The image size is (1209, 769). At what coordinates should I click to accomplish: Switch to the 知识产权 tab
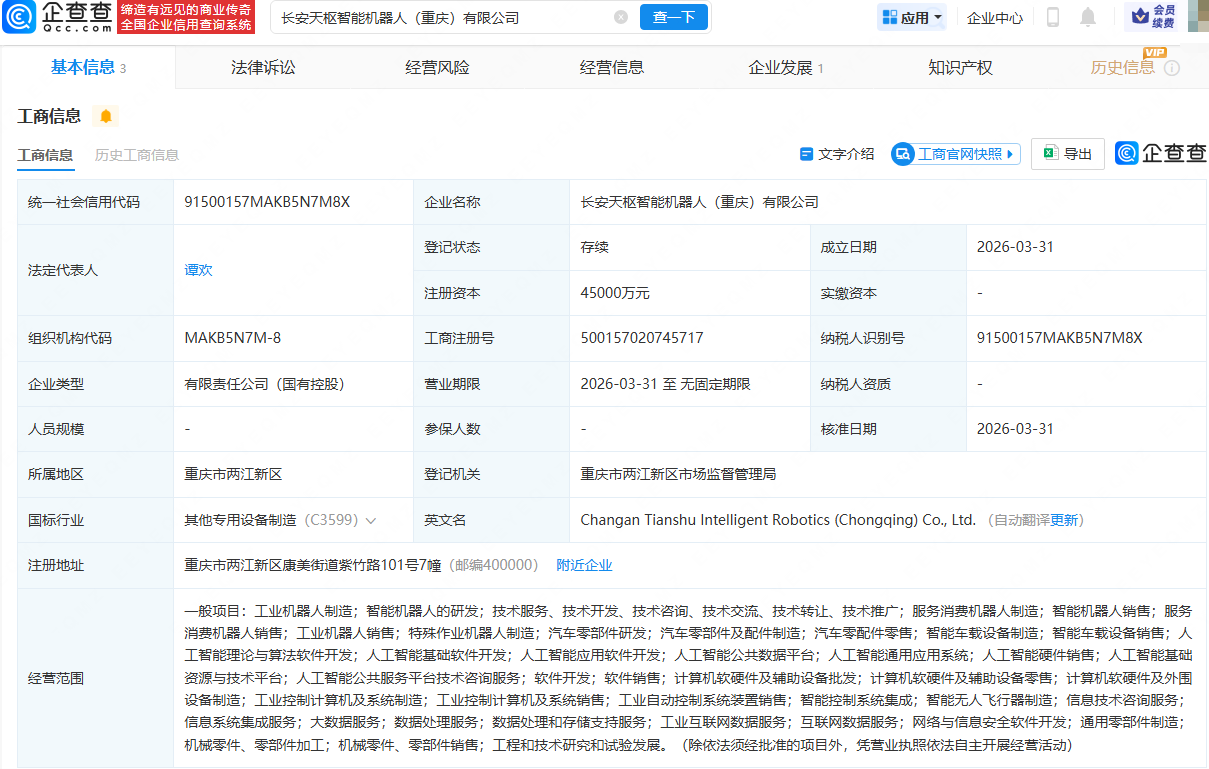pos(959,67)
